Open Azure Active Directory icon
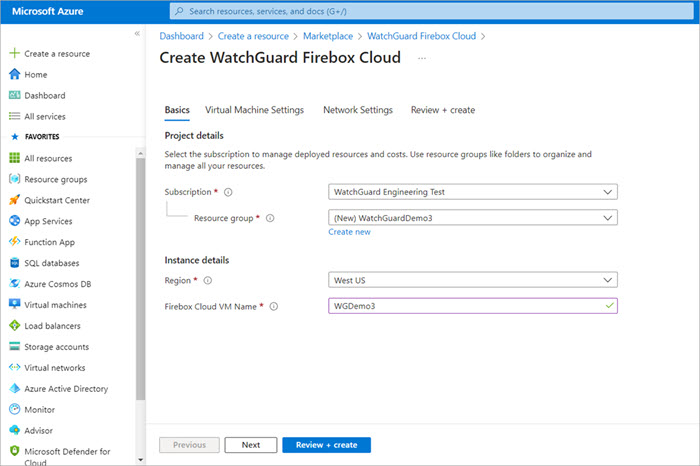Image resolution: width=700 pixels, height=466 pixels. tap(14, 388)
